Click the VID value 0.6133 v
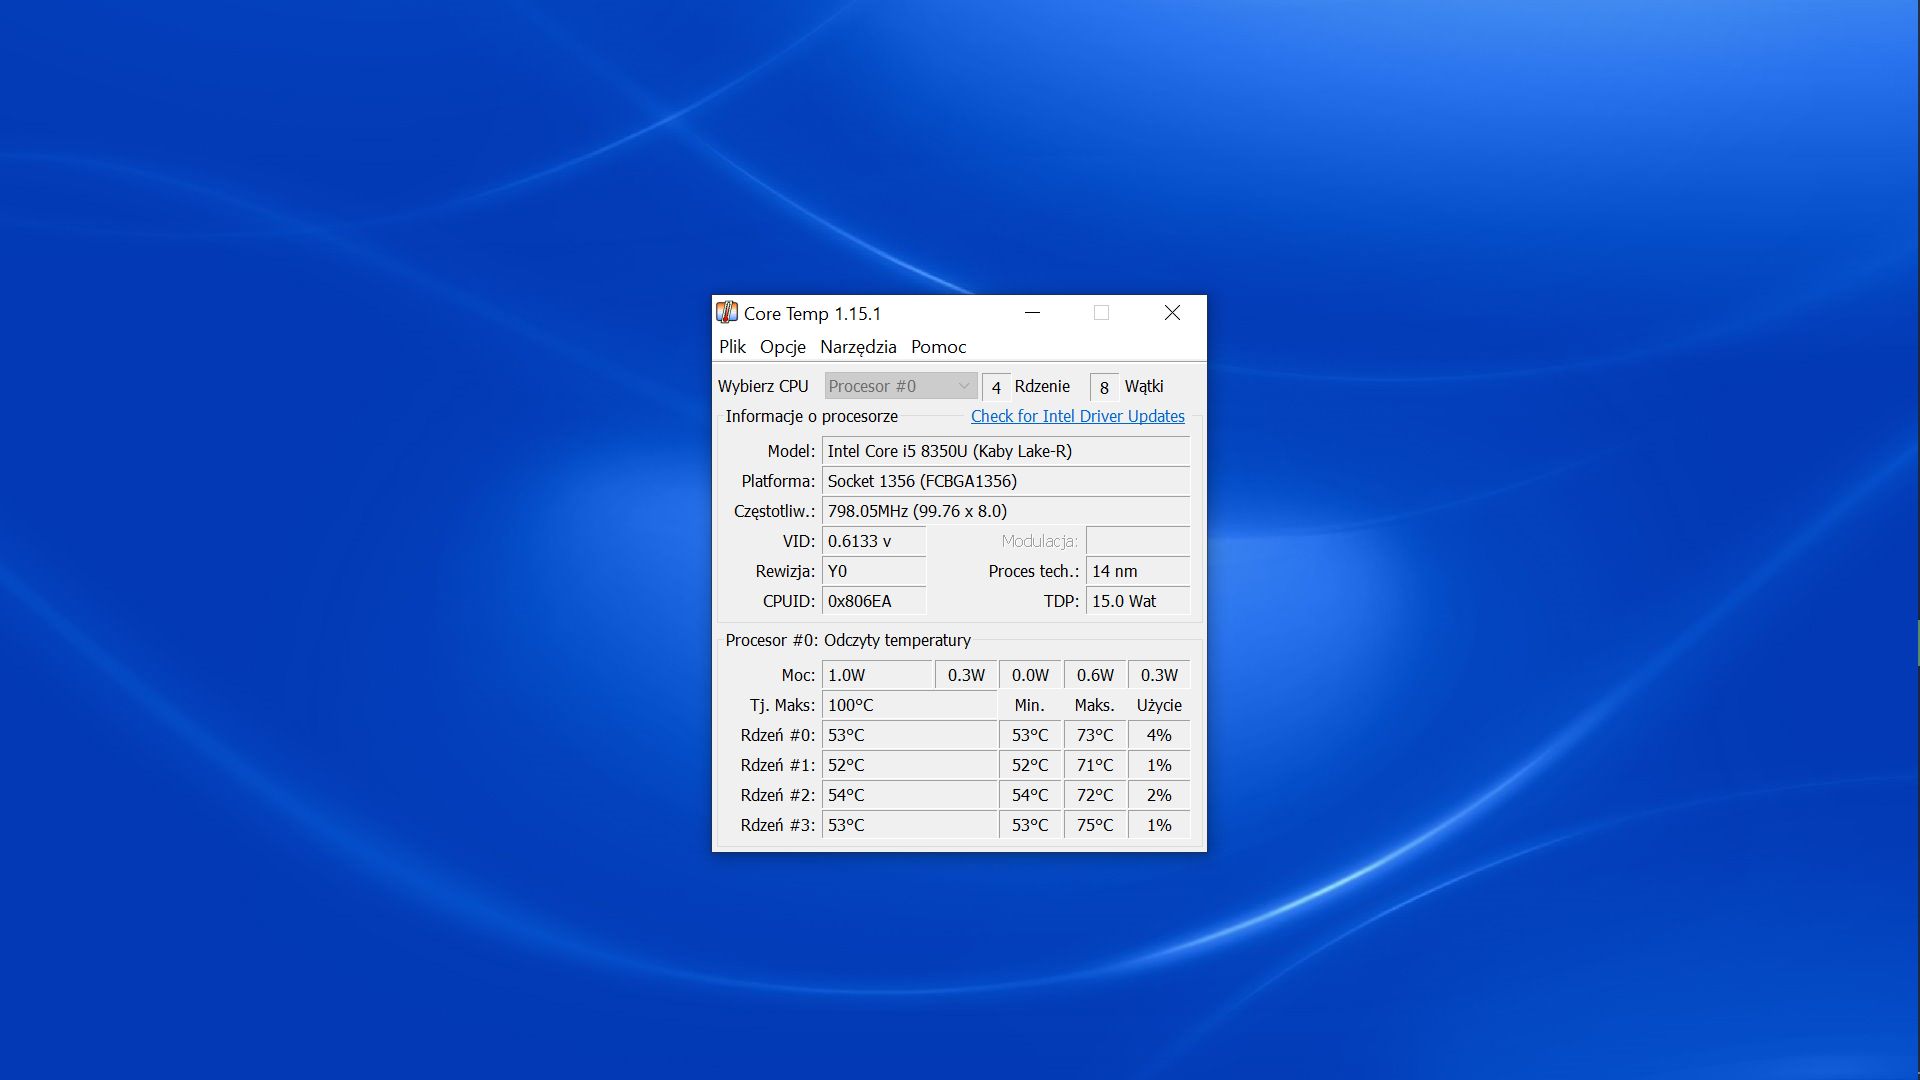 (874, 541)
